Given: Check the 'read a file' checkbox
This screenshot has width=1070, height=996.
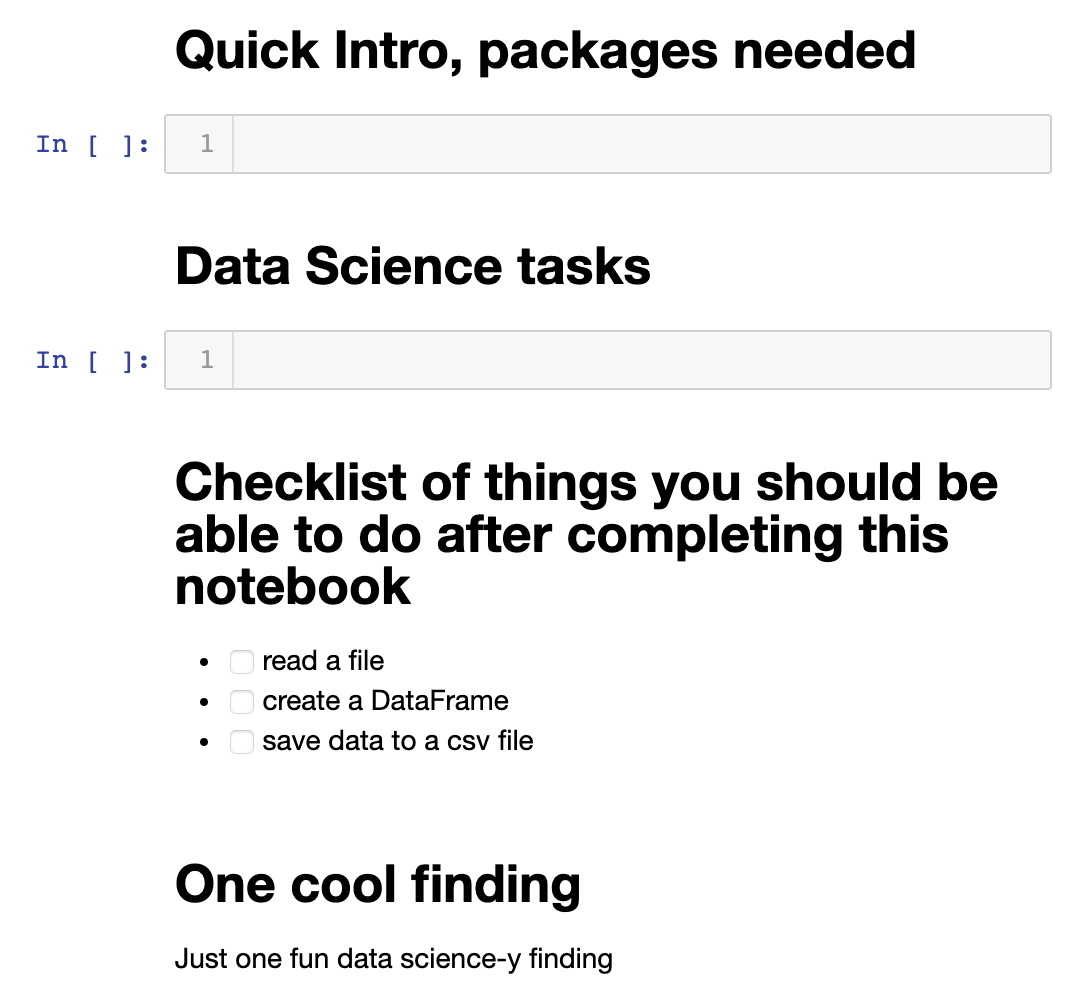Looking at the screenshot, I should pos(241,662).
